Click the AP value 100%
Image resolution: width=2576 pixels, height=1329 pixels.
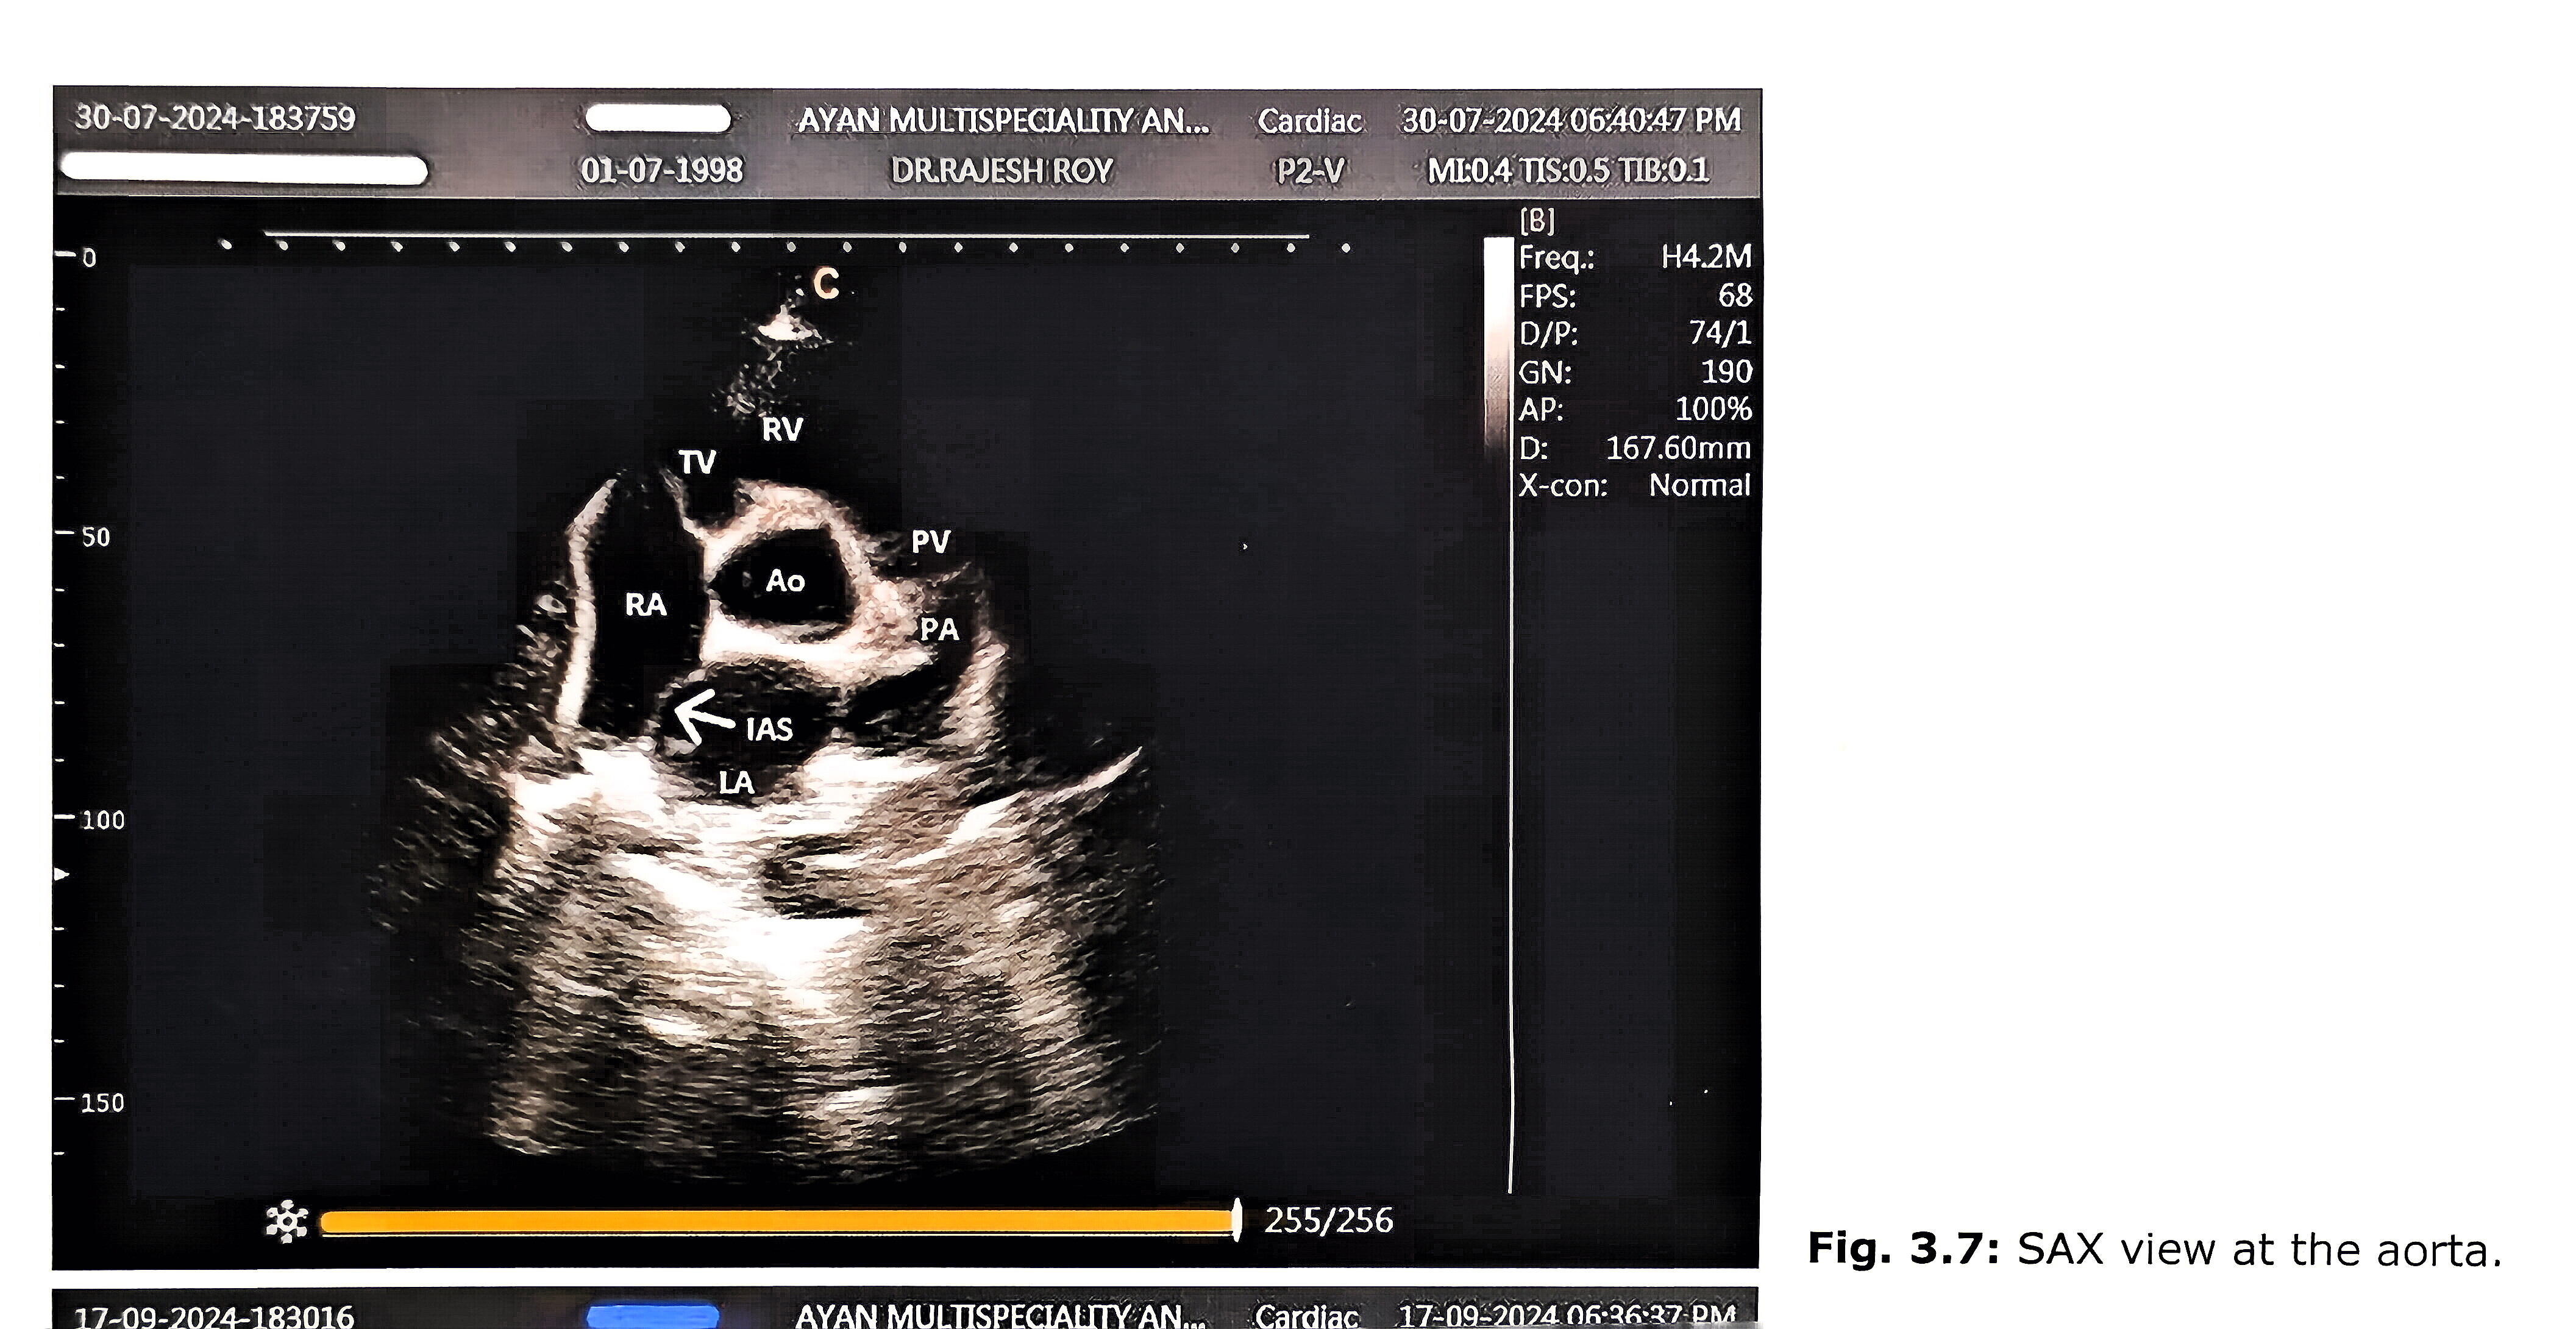[x=1713, y=409]
